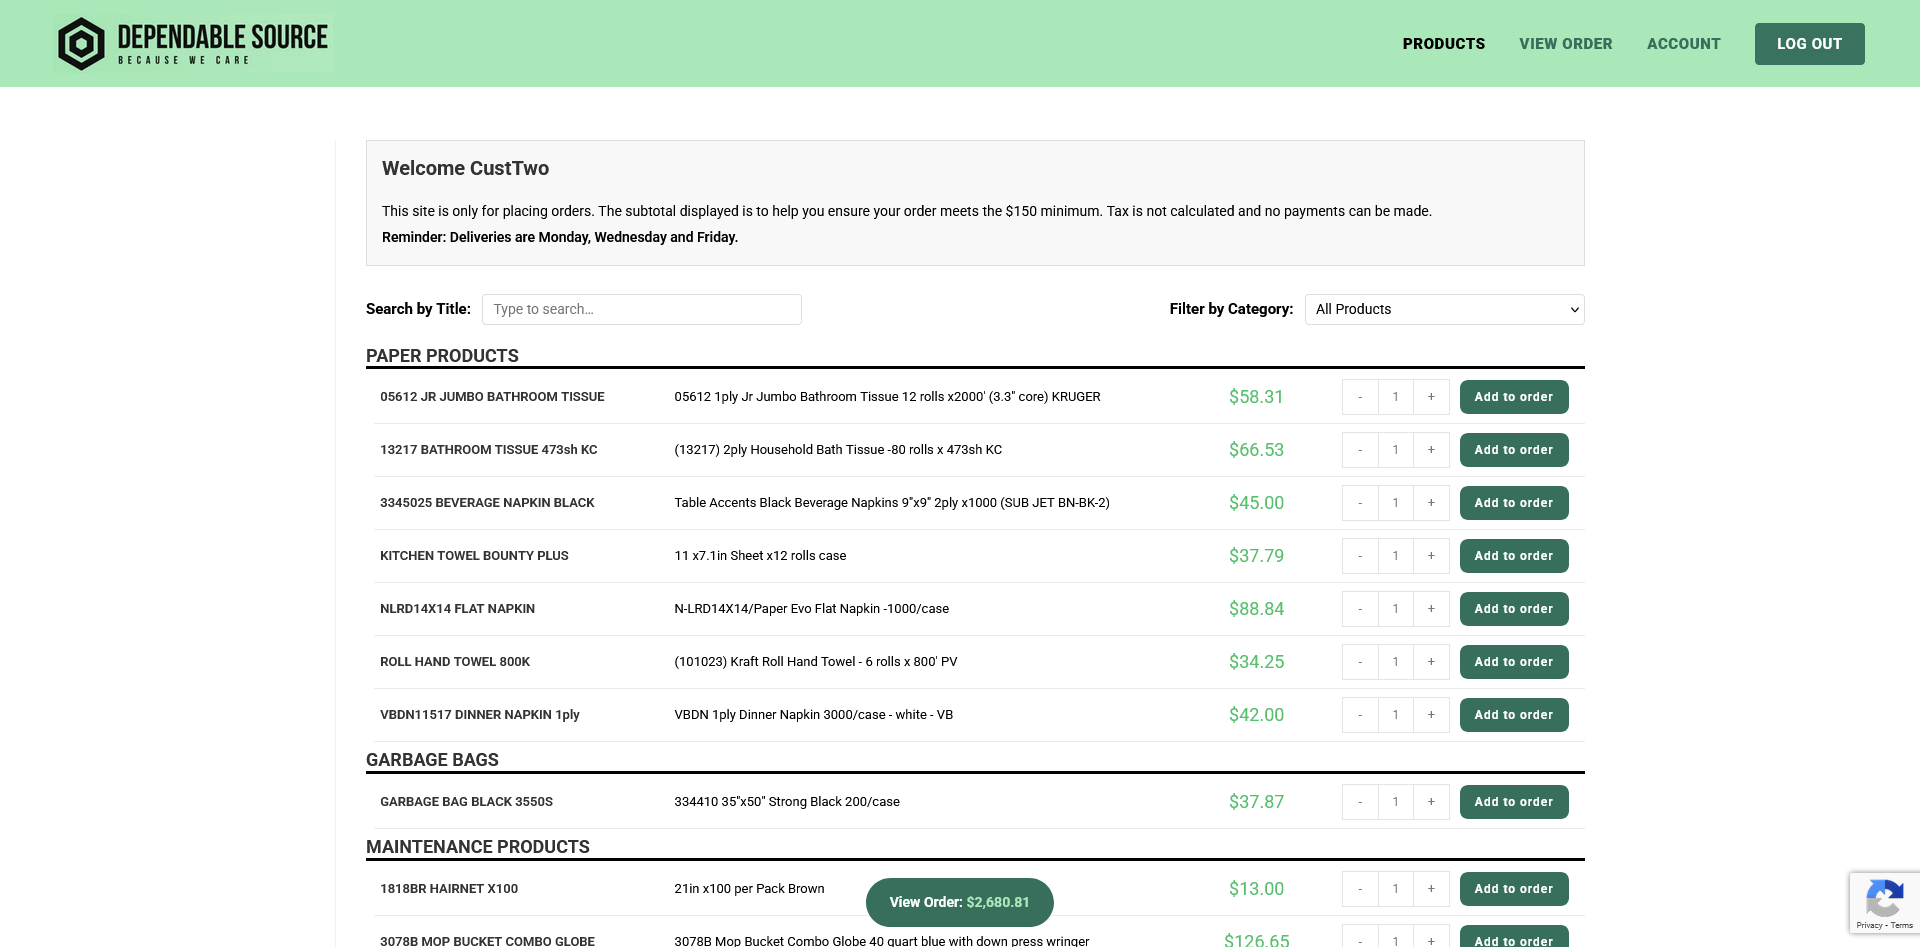Click quantity field for Roll Hand Towel
Image resolution: width=1920 pixels, height=947 pixels.
tap(1395, 662)
